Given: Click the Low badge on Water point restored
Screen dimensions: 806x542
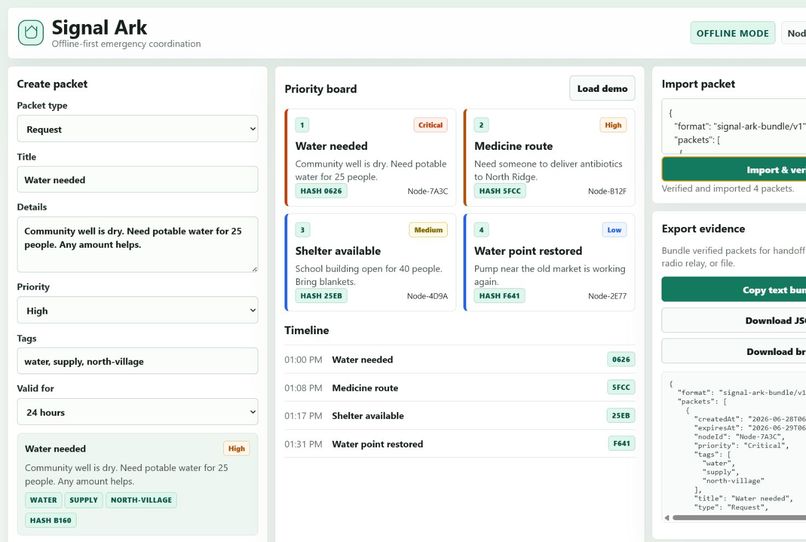Looking at the screenshot, I should coord(614,230).
